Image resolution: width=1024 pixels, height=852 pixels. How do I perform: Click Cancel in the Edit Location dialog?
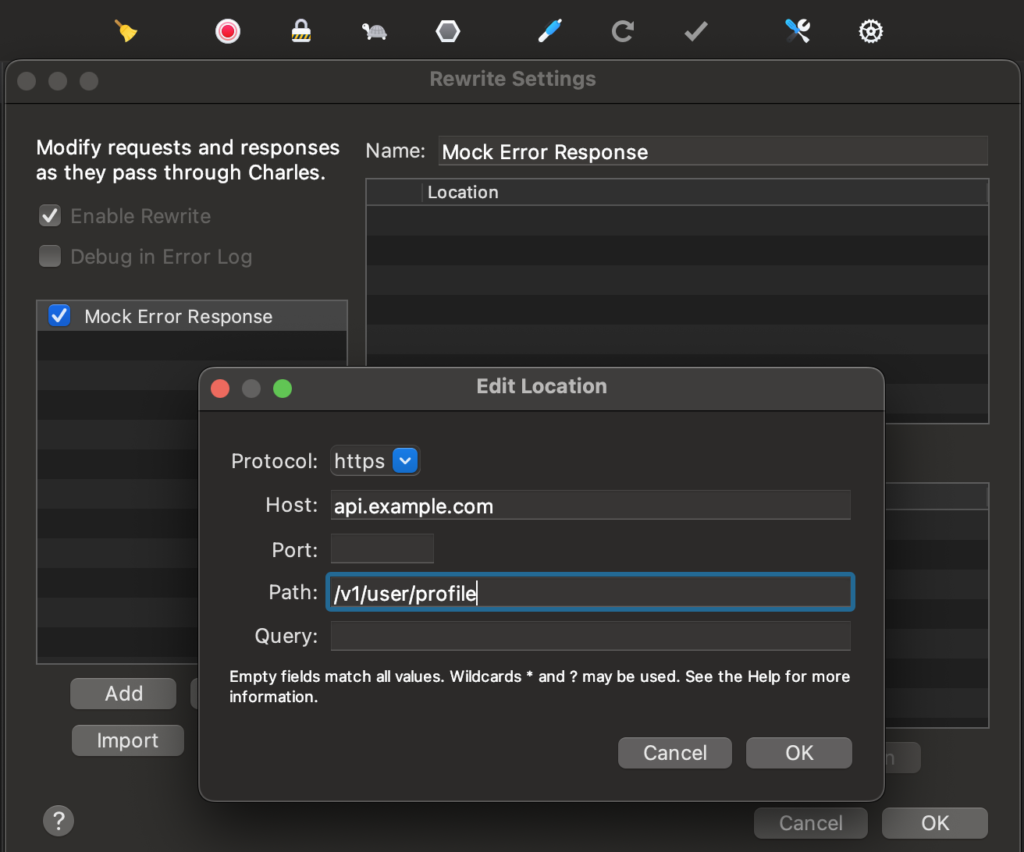675,753
